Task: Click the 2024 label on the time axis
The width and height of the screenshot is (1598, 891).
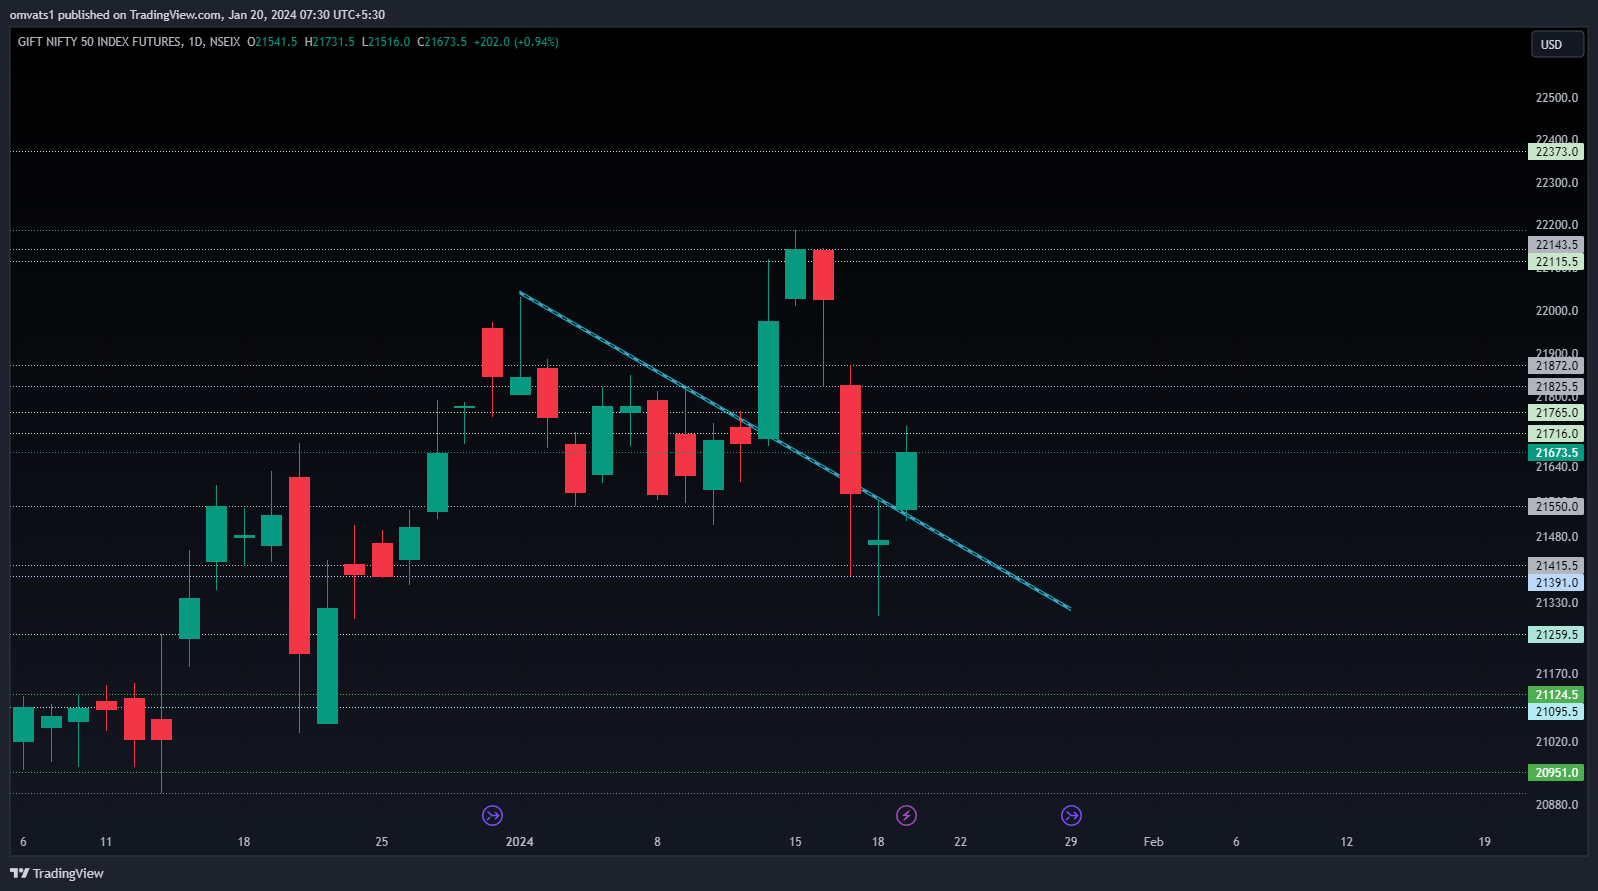Action: 520,842
